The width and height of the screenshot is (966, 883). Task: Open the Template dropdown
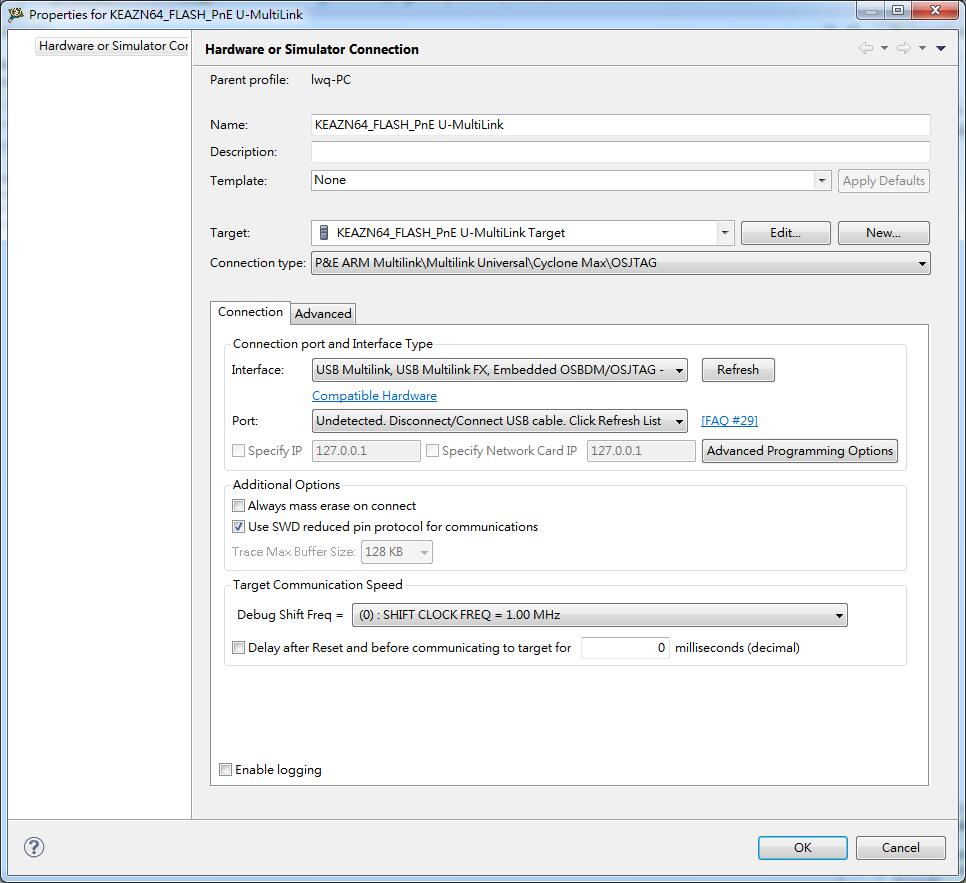click(x=821, y=181)
